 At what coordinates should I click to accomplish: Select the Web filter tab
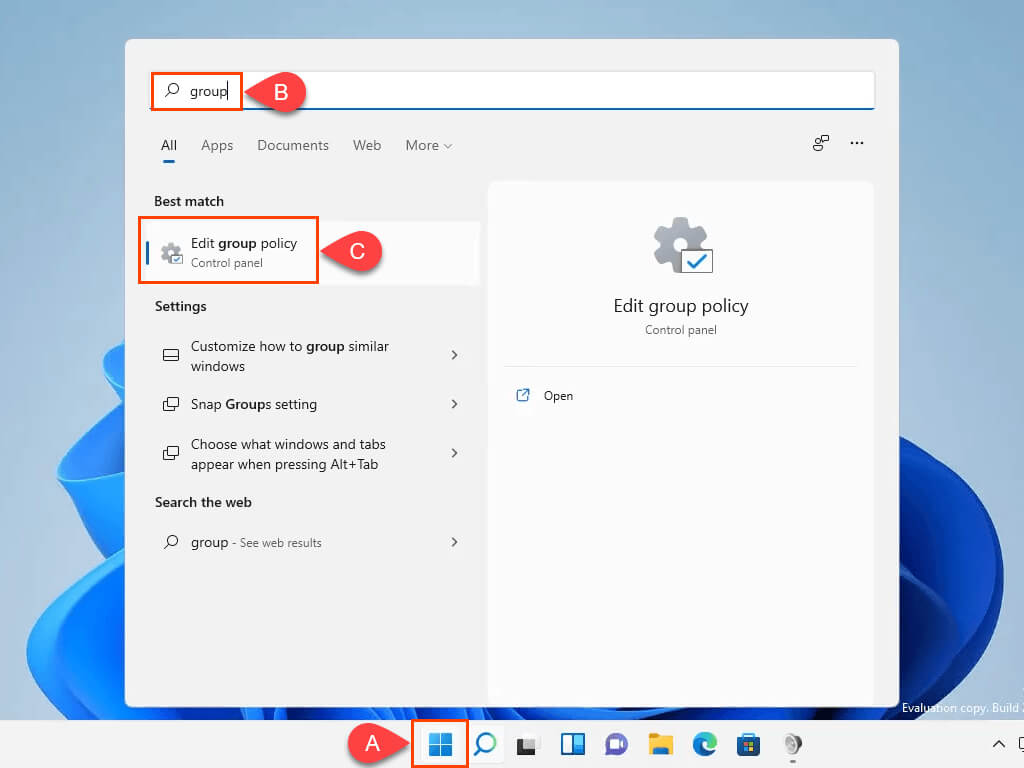click(367, 146)
